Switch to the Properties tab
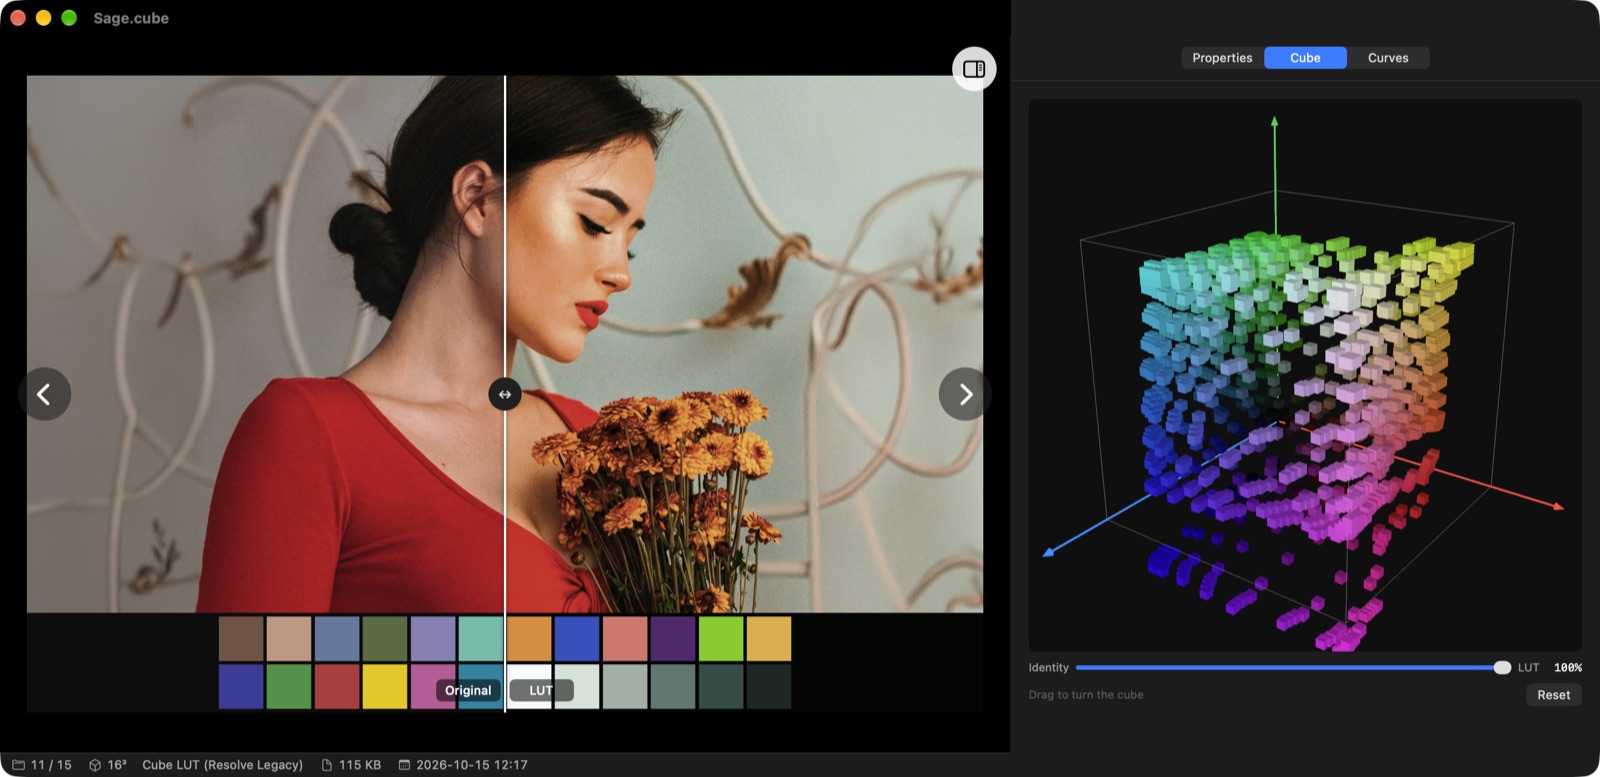This screenshot has width=1600, height=777. (1222, 58)
